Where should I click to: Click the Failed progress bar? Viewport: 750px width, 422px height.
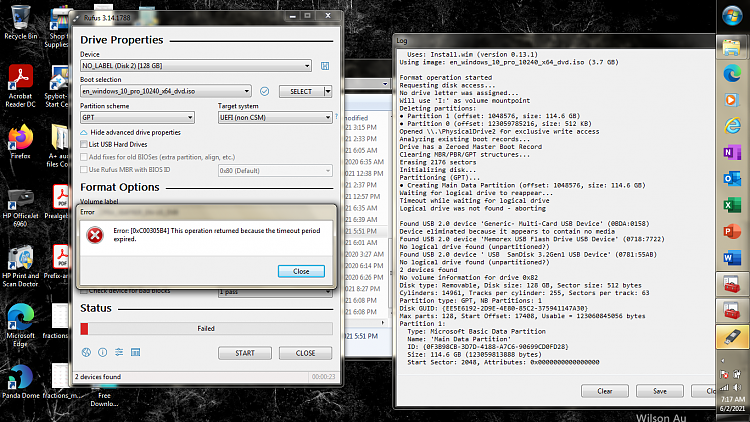(x=206, y=328)
